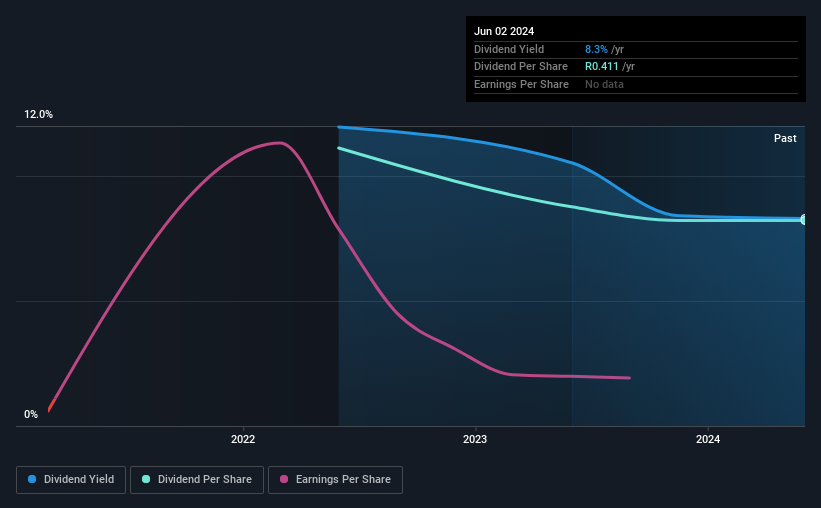Click the No data earnings value
The image size is (821, 508).
tap(604, 84)
